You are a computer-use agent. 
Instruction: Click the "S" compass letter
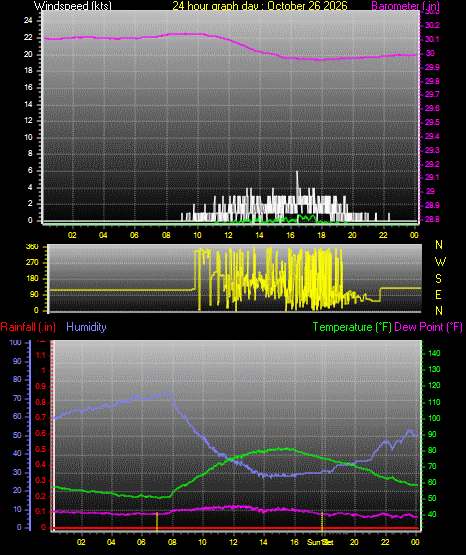[x=438, y=279]
